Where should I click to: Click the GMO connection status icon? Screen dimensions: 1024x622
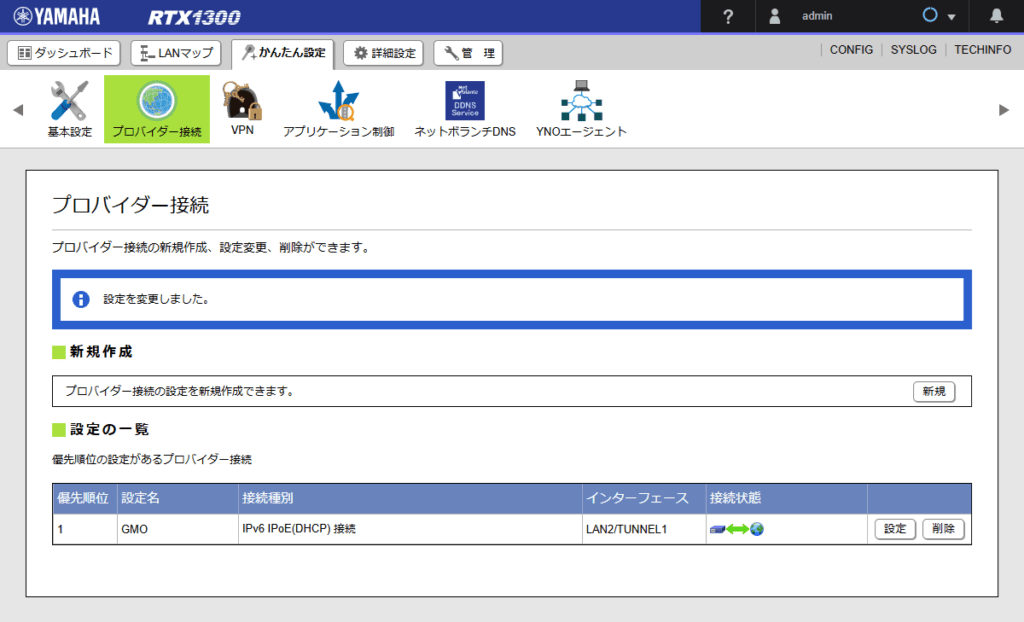click(736, 529)
